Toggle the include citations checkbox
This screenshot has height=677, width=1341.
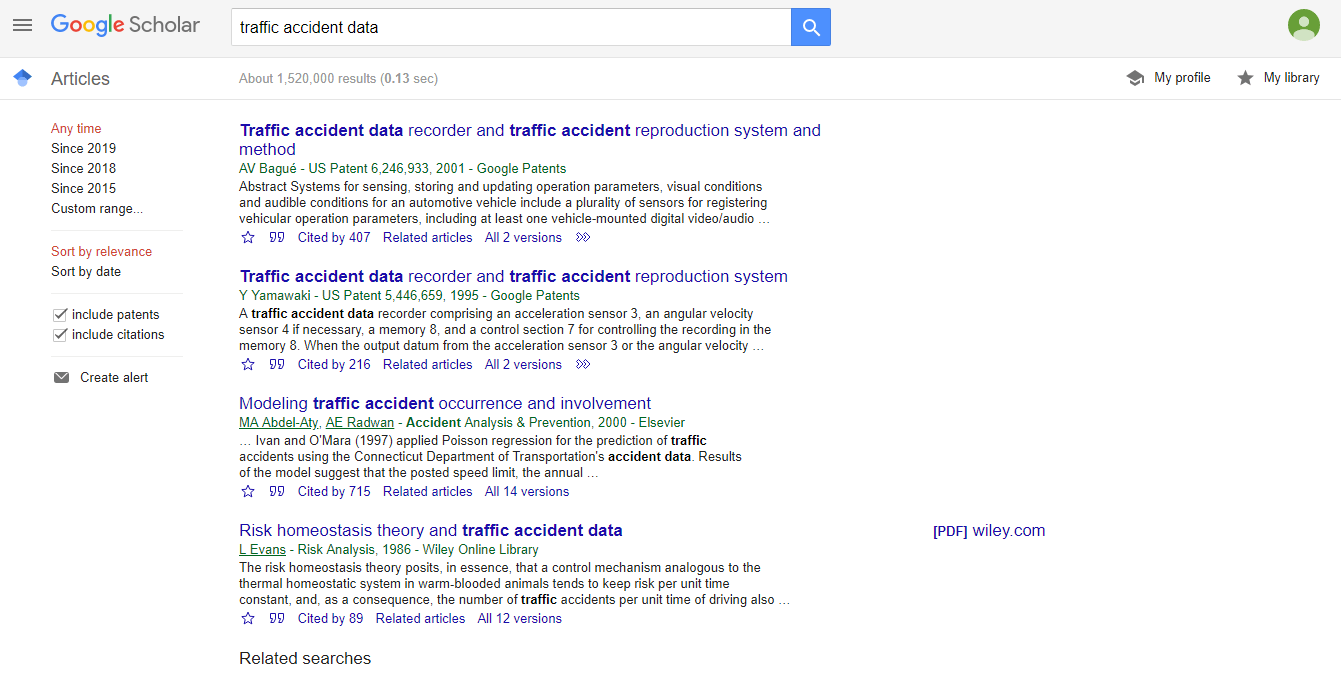pyautogui.click(x=60, y=335)
